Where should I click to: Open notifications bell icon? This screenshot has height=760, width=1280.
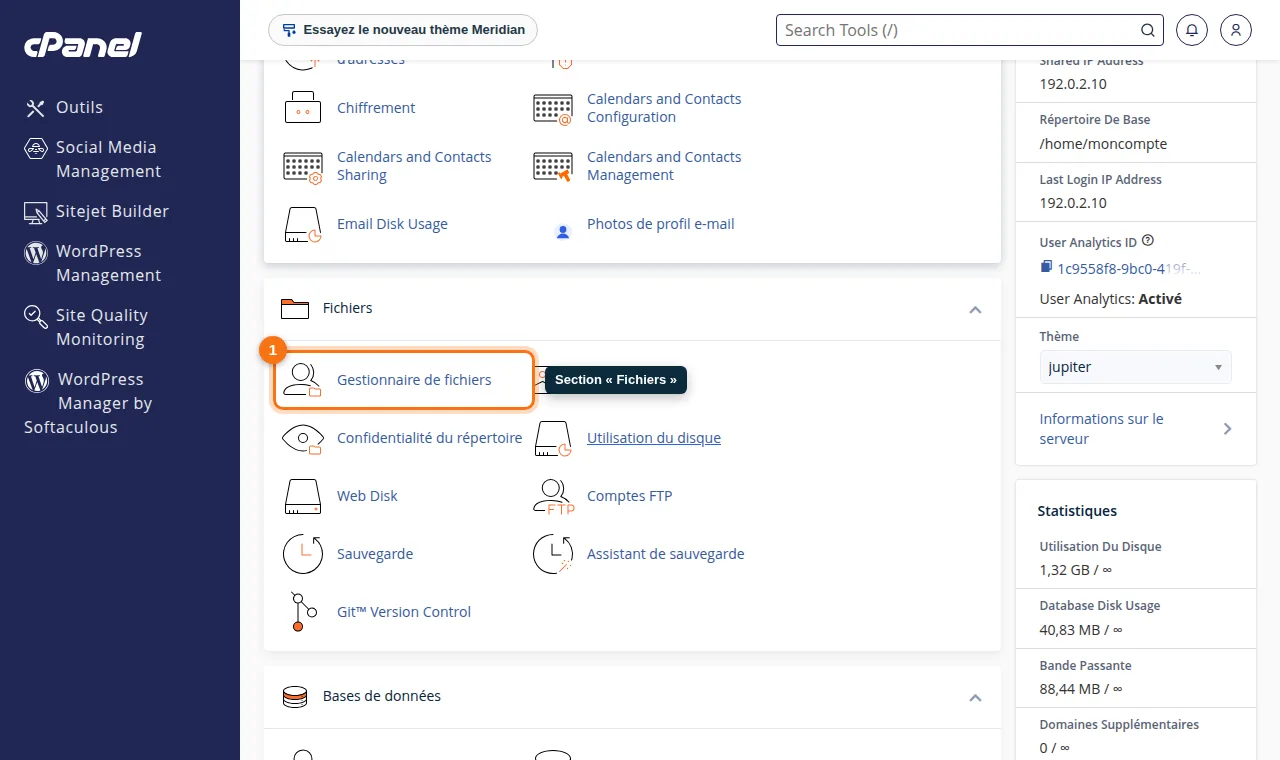tap(1192, 30)
